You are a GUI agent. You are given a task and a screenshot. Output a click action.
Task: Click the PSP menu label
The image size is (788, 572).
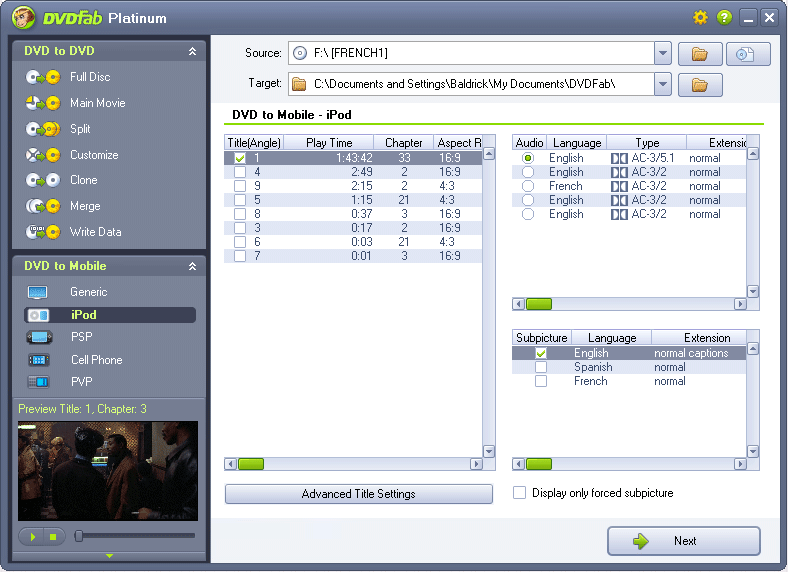tap(81, 337)
